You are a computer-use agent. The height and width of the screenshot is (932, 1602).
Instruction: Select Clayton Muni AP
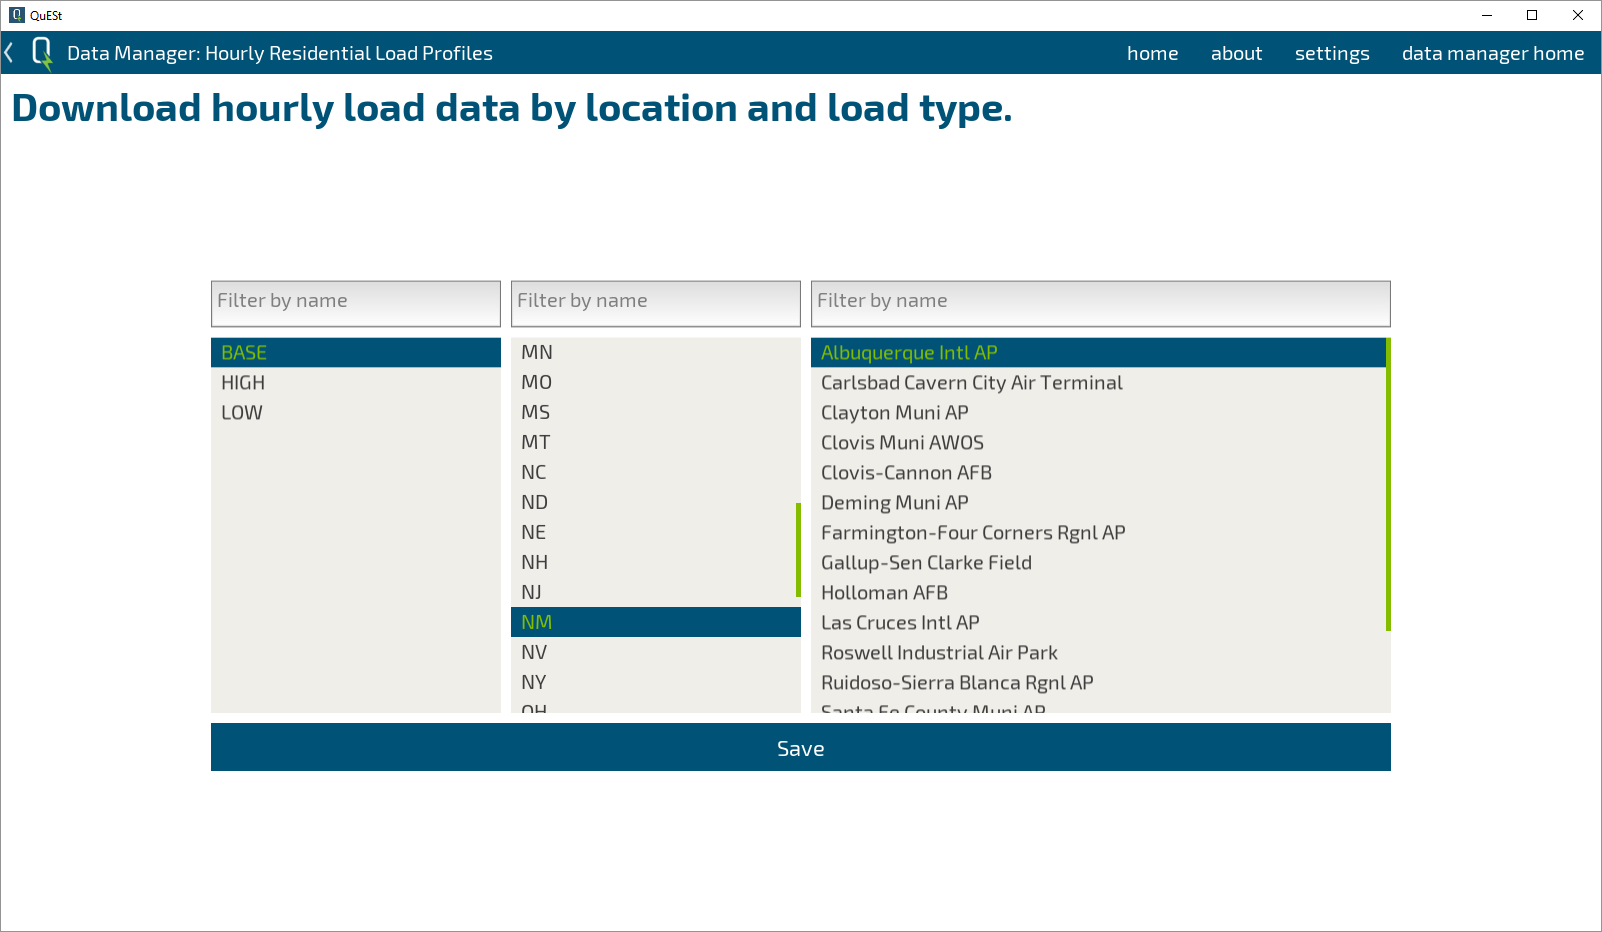click(x=1098, y=412)
